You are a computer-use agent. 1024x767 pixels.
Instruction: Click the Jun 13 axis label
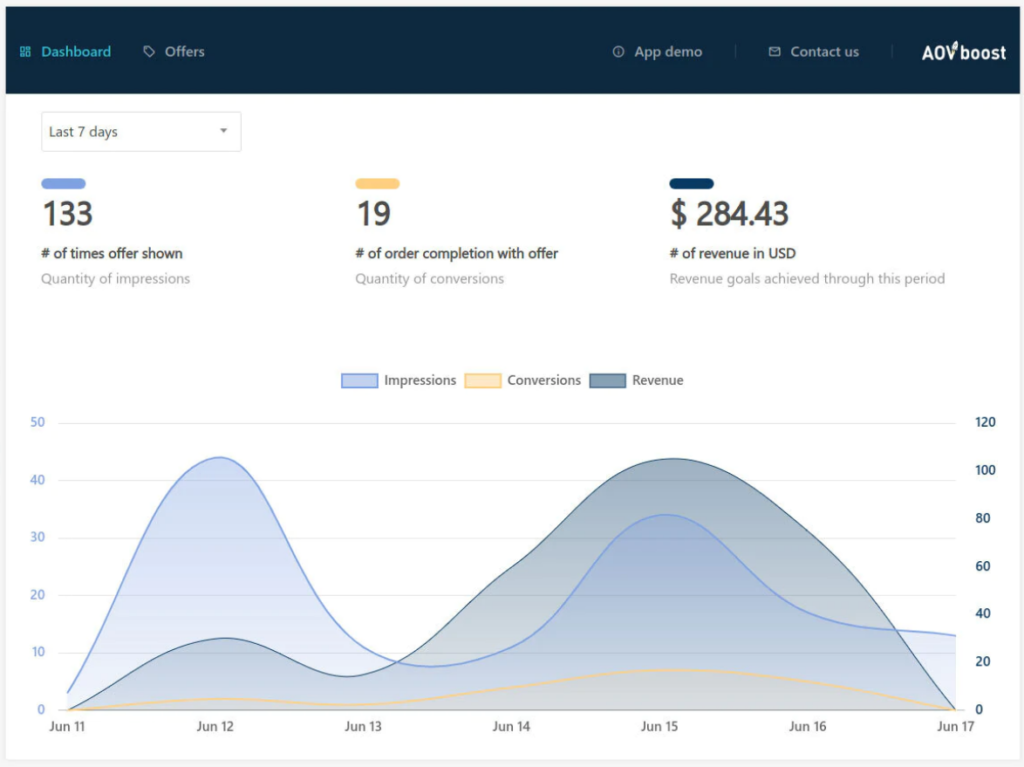pos(363,726)
